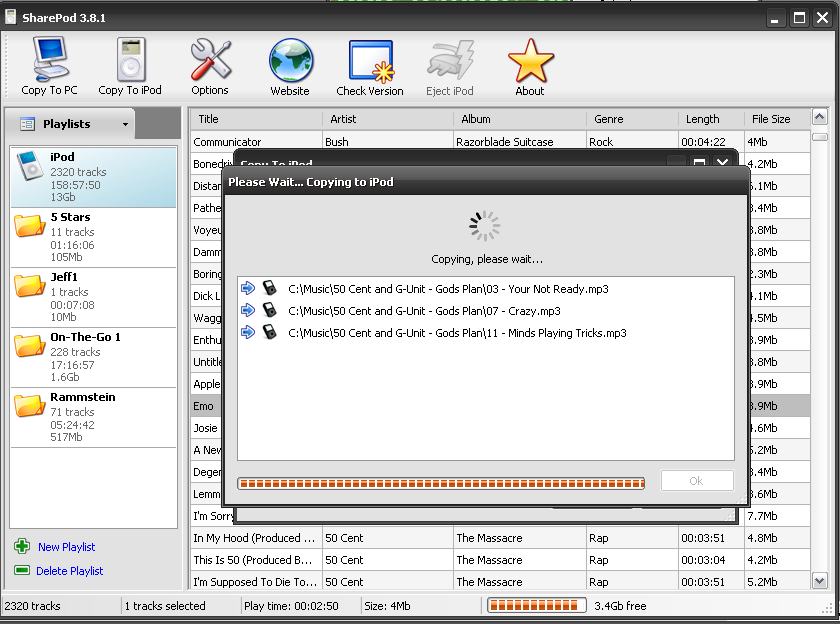
Task: Select the Communicator track row
Action: [x=500, y=141]
